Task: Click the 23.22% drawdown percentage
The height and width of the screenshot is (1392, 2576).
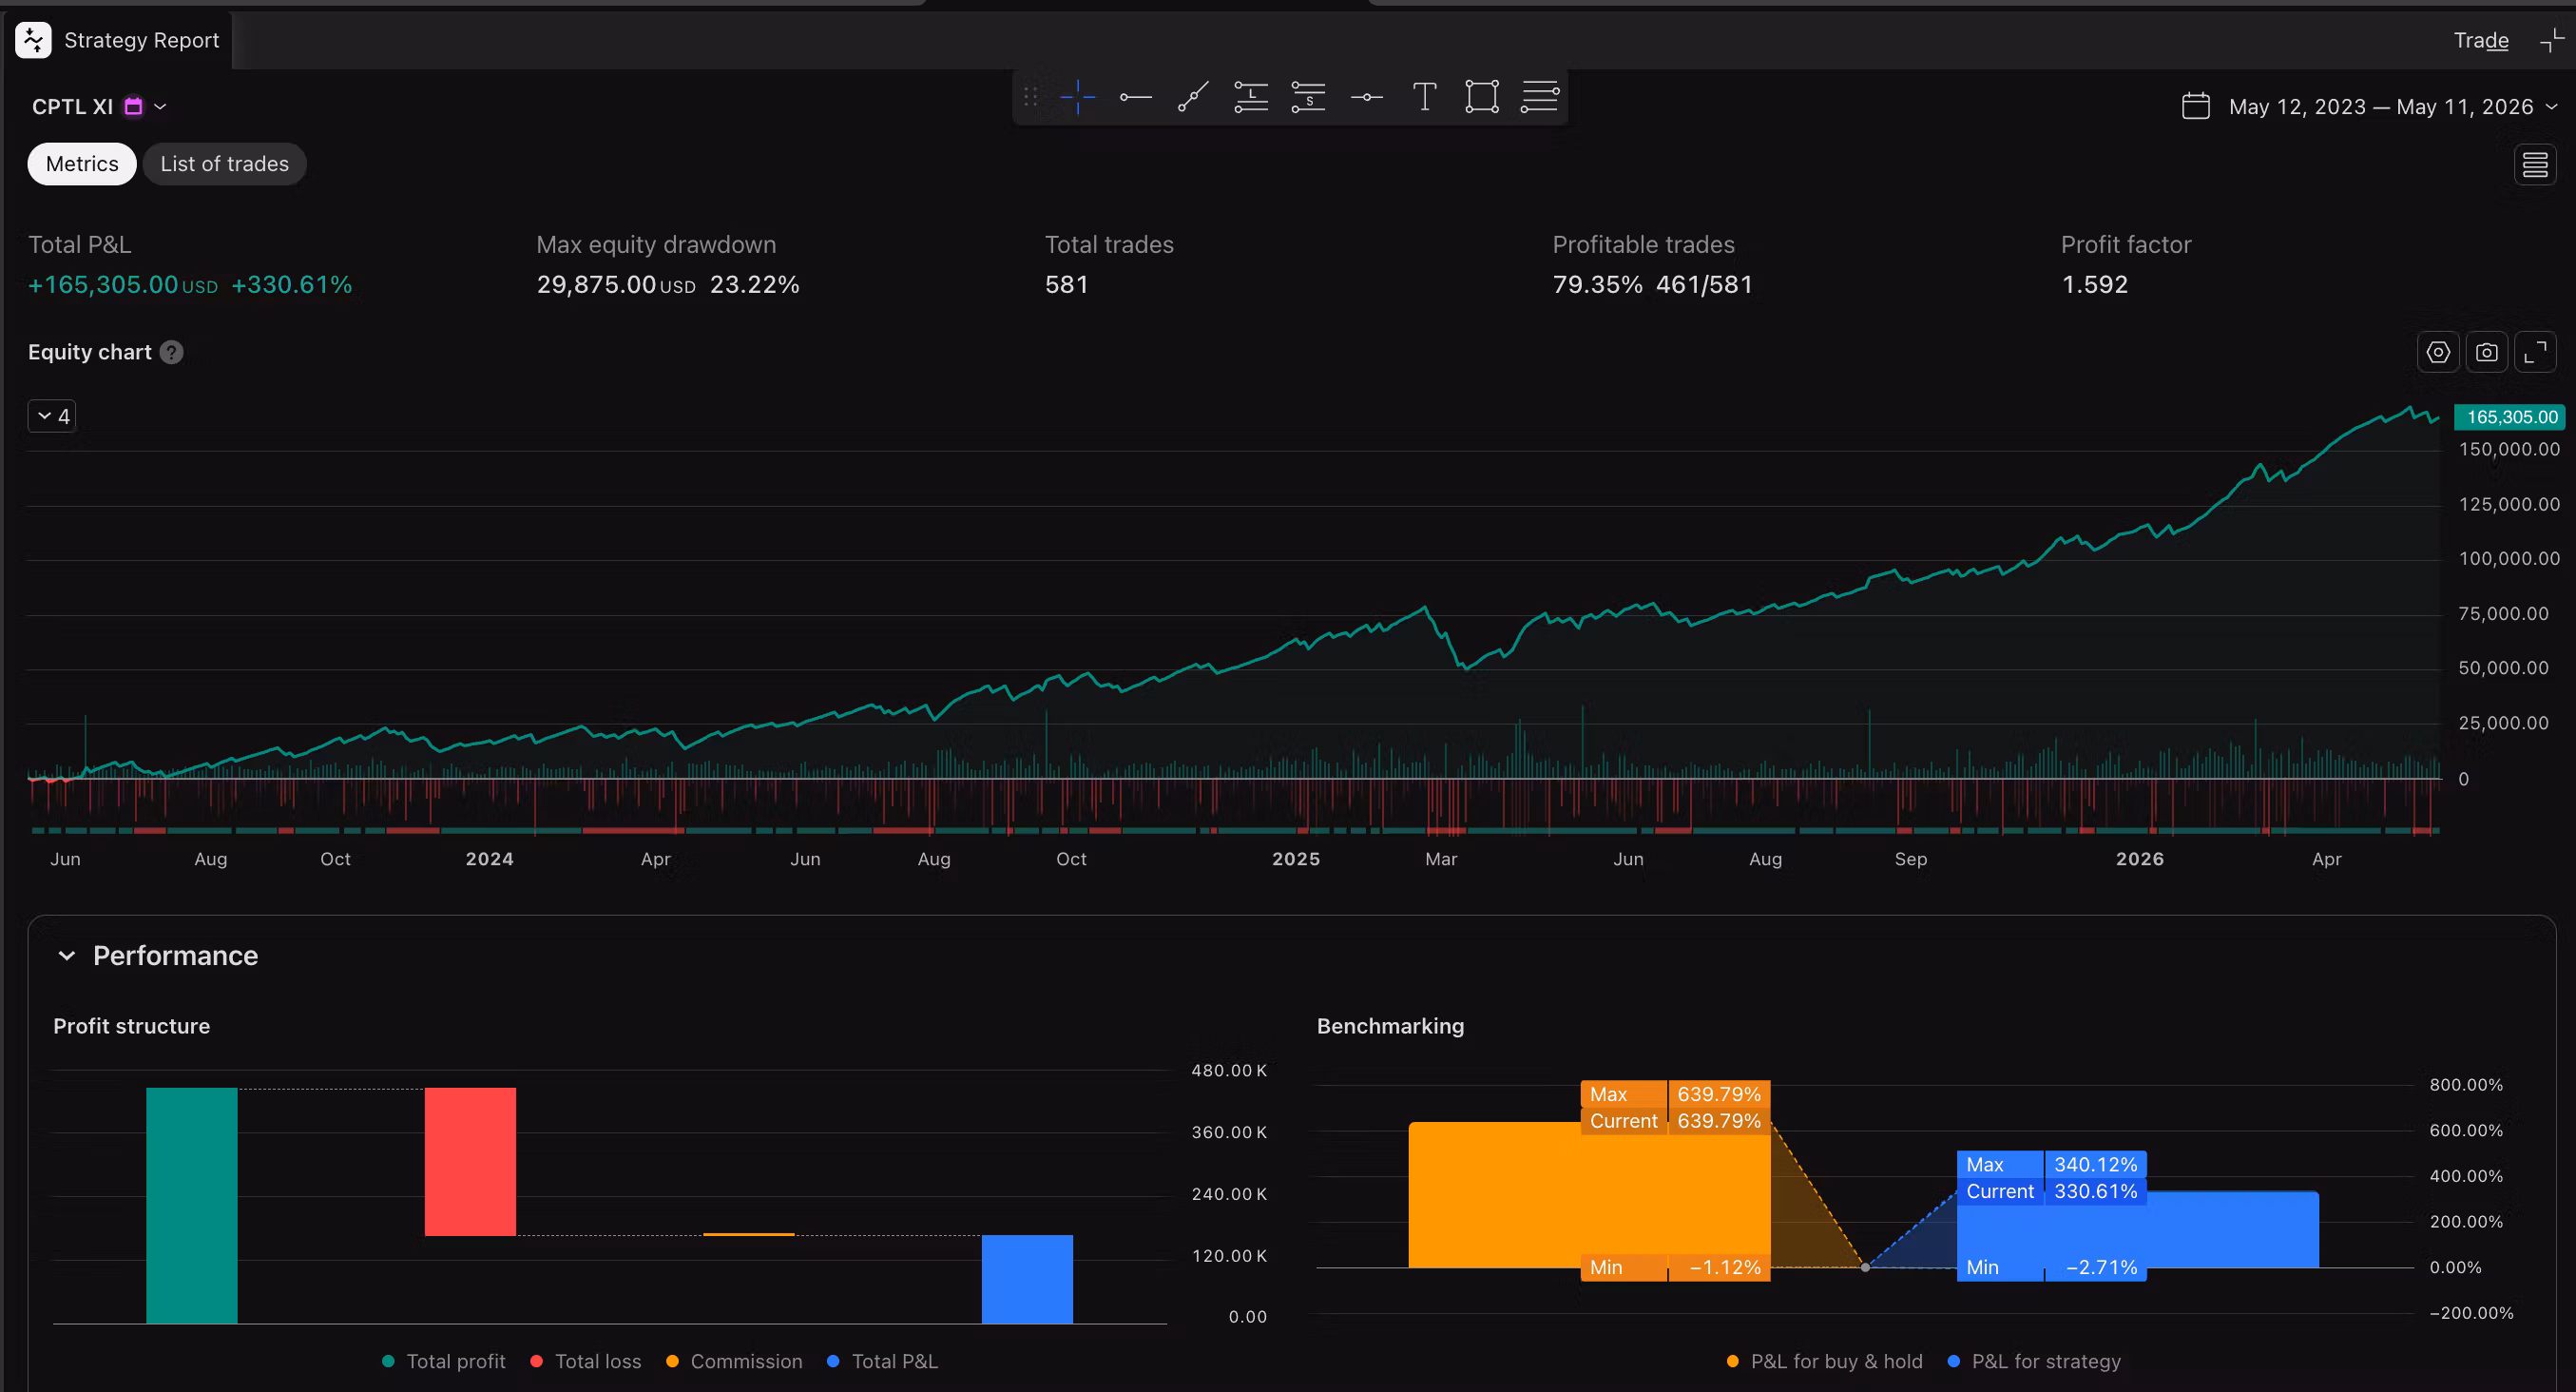Action: click(x=755, y=285)
